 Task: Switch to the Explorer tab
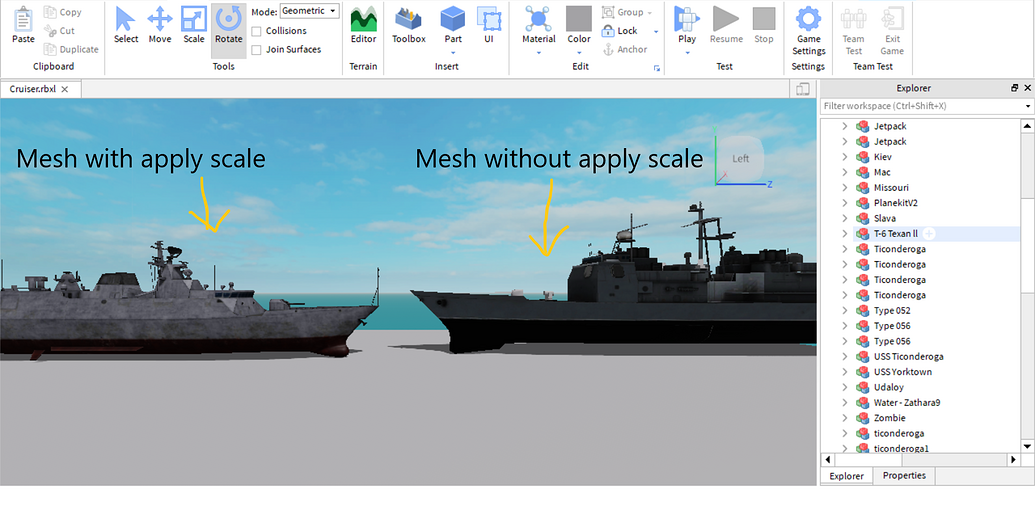(x=846, y=476)
